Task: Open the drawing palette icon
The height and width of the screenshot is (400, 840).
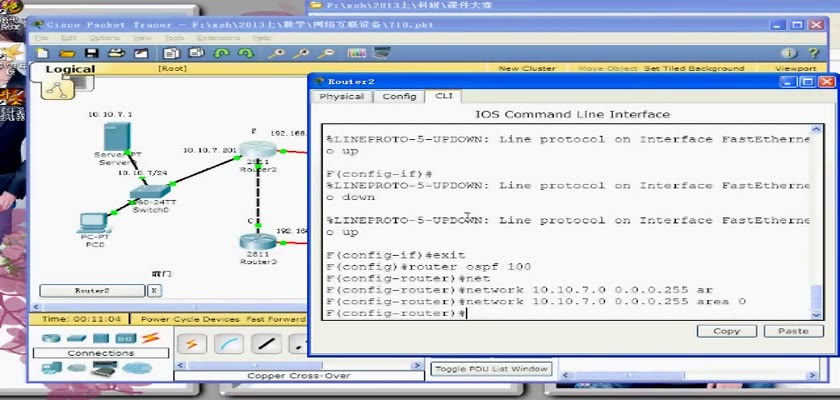Action: point(357,53)
